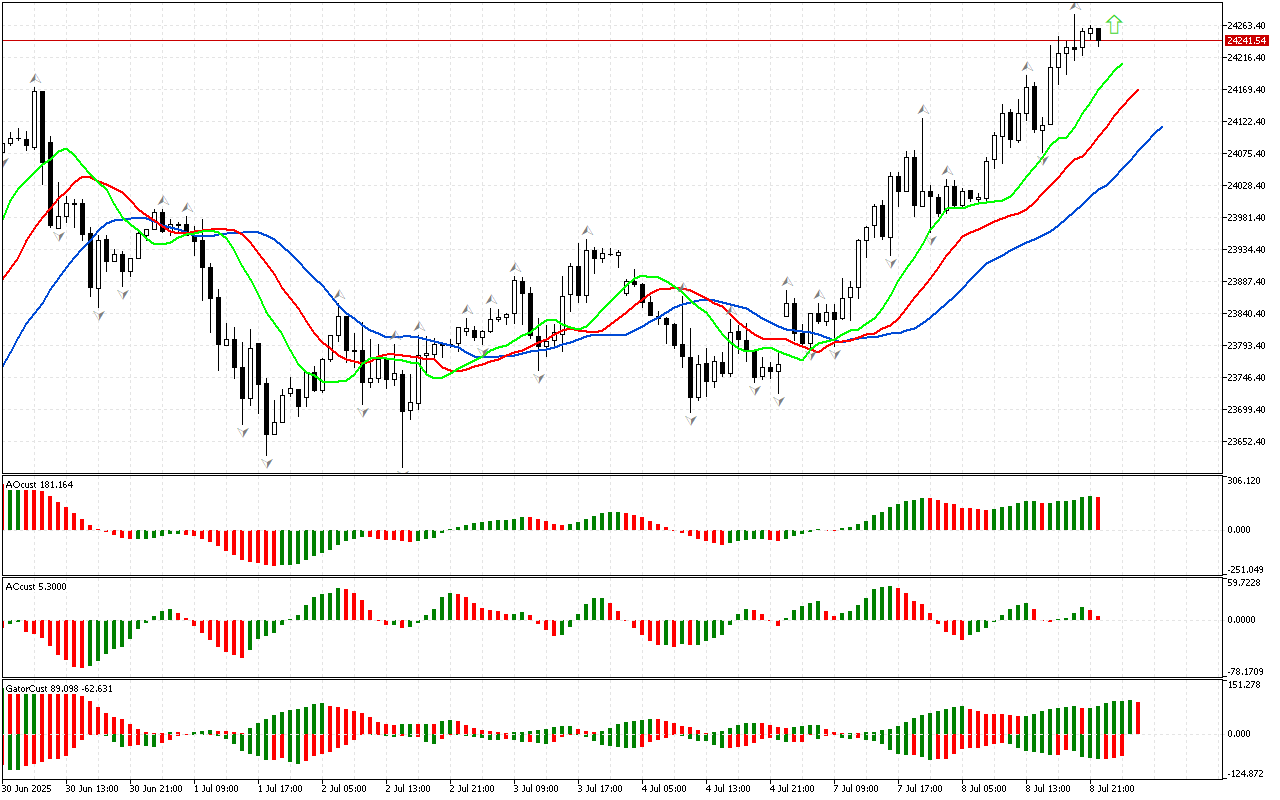Select the end of the green Alligator line
Image resolution: width=1280 pixels, height=800 pixels.
tap(1122, 64)
